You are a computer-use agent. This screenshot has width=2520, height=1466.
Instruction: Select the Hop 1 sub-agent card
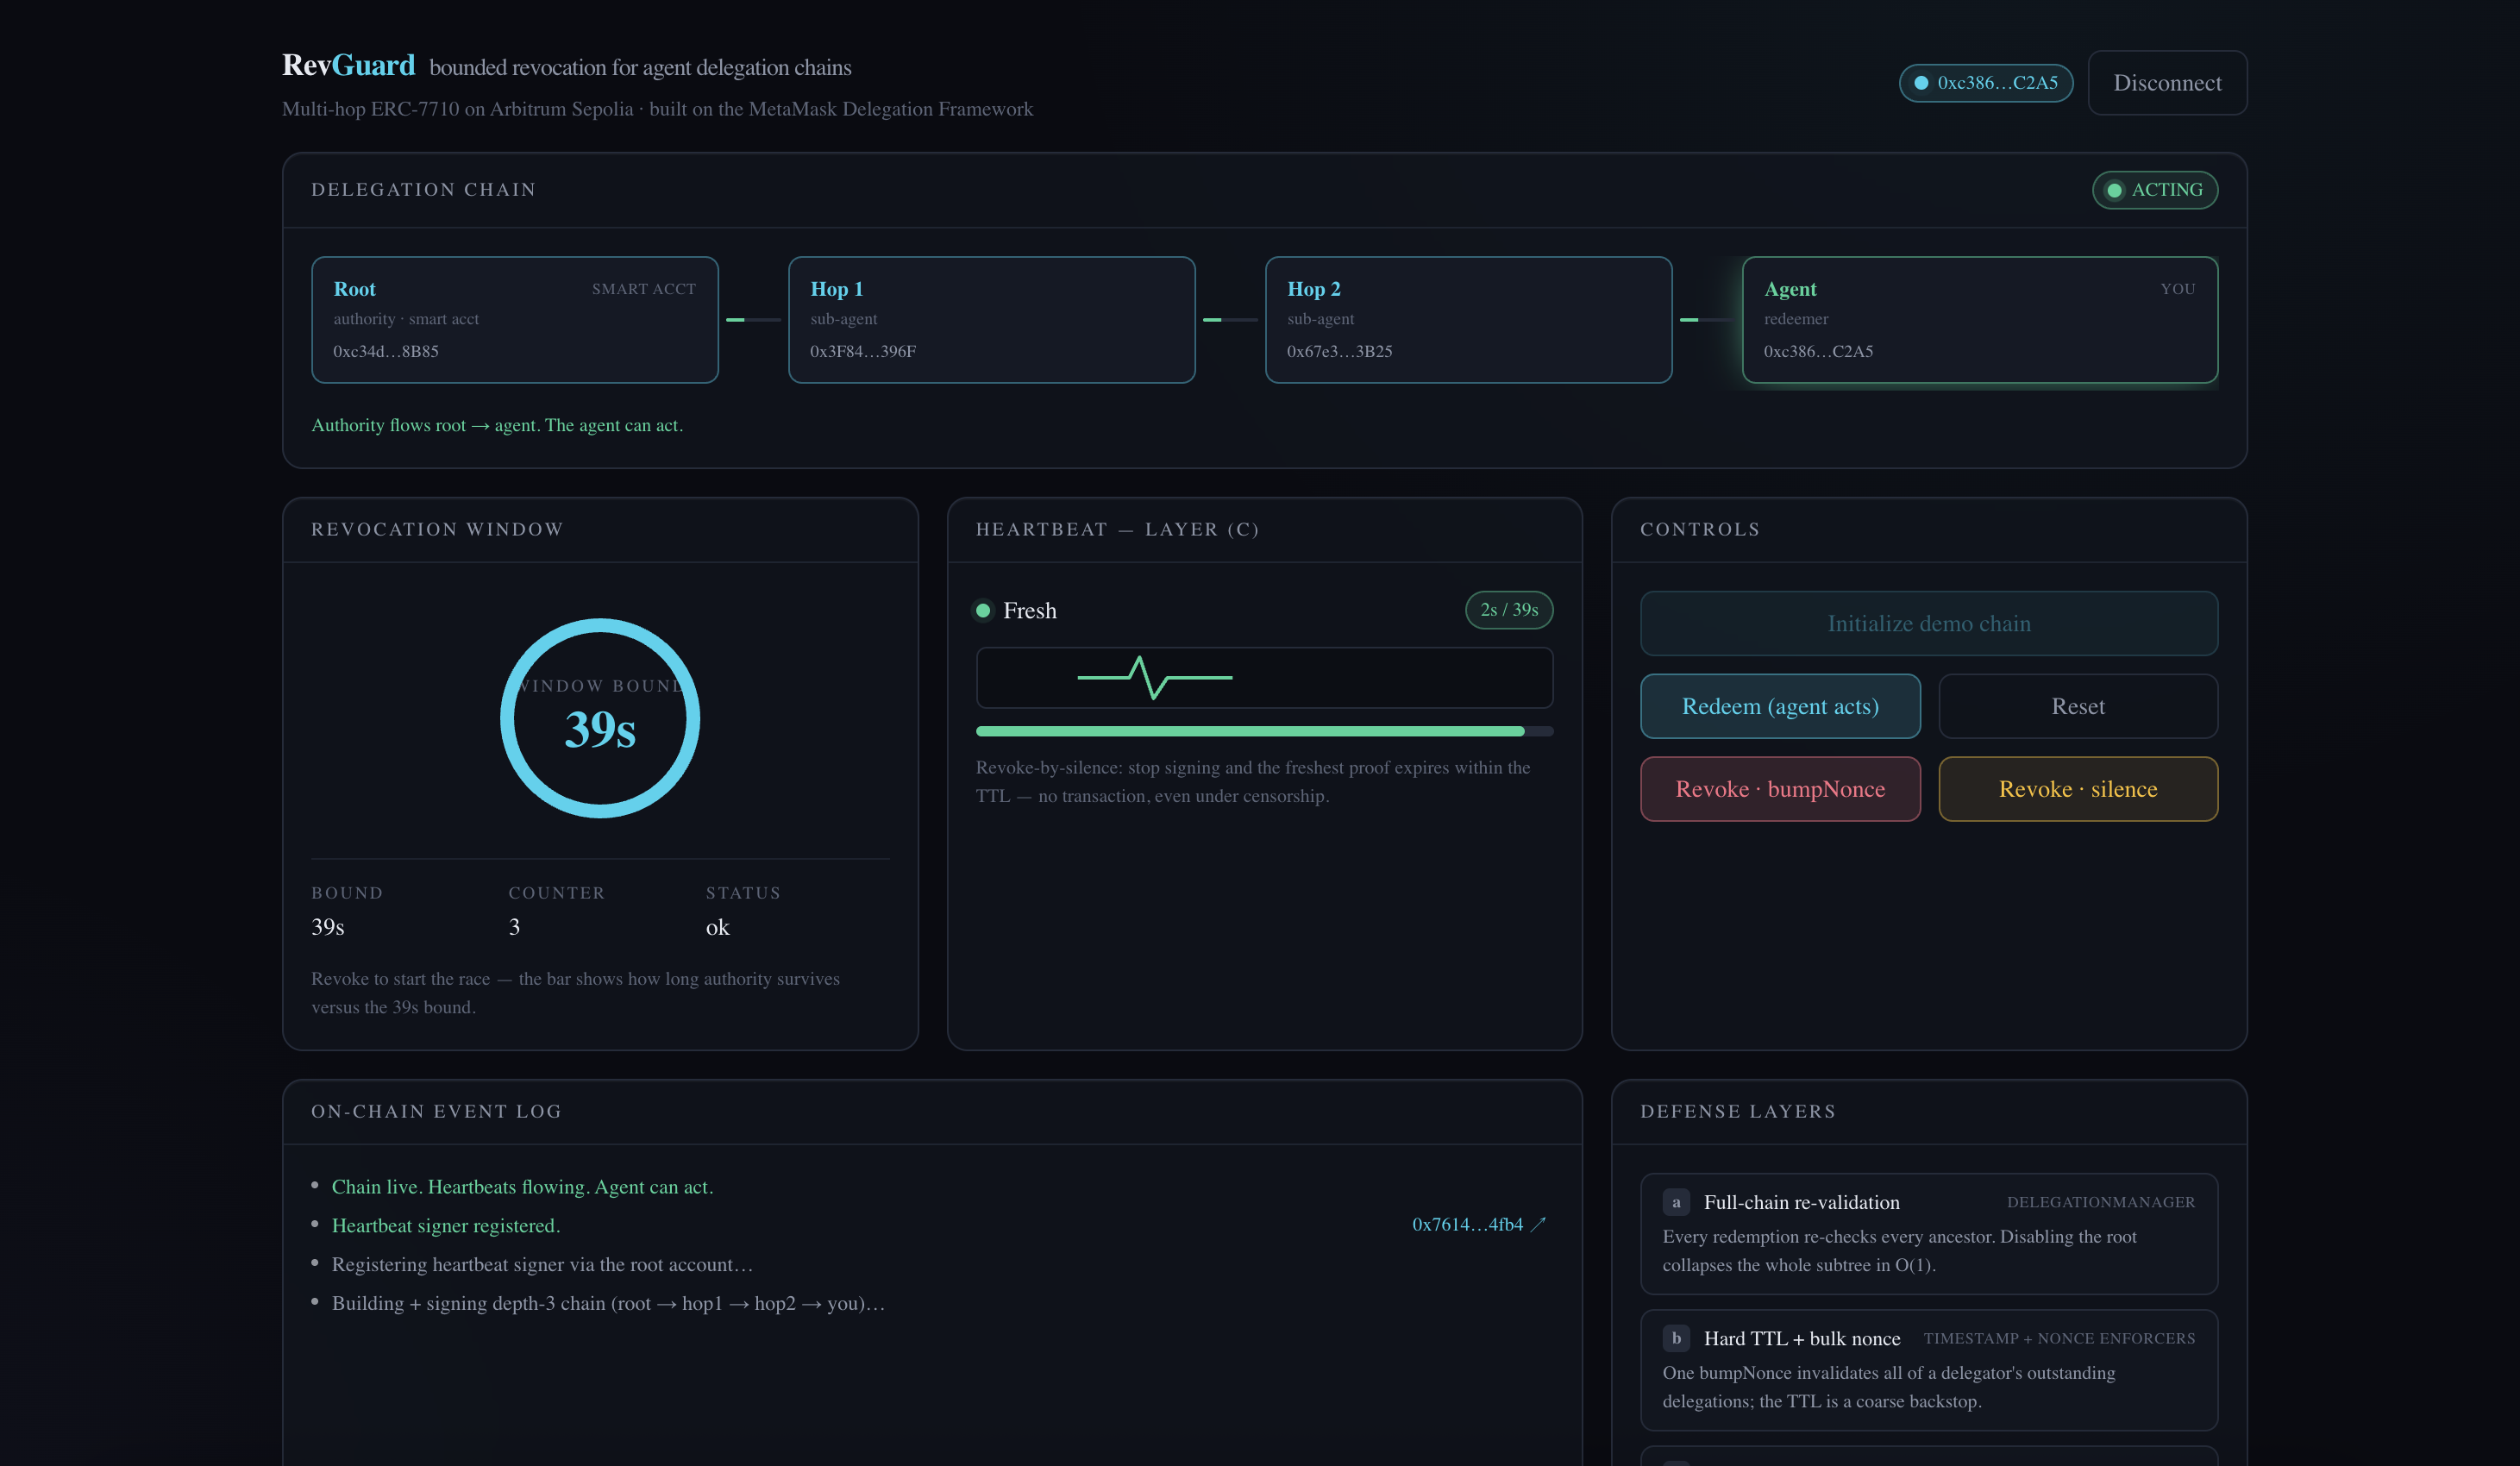pos(992,320)
